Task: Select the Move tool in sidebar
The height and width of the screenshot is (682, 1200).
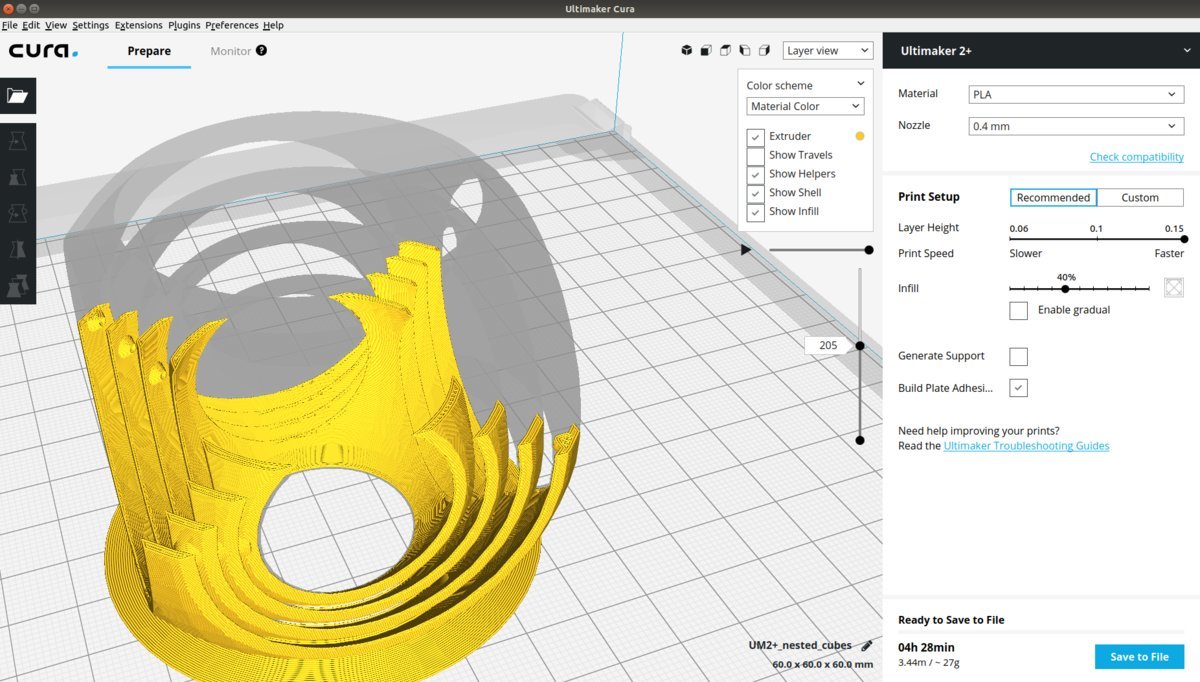Action: tap(18, 141)
